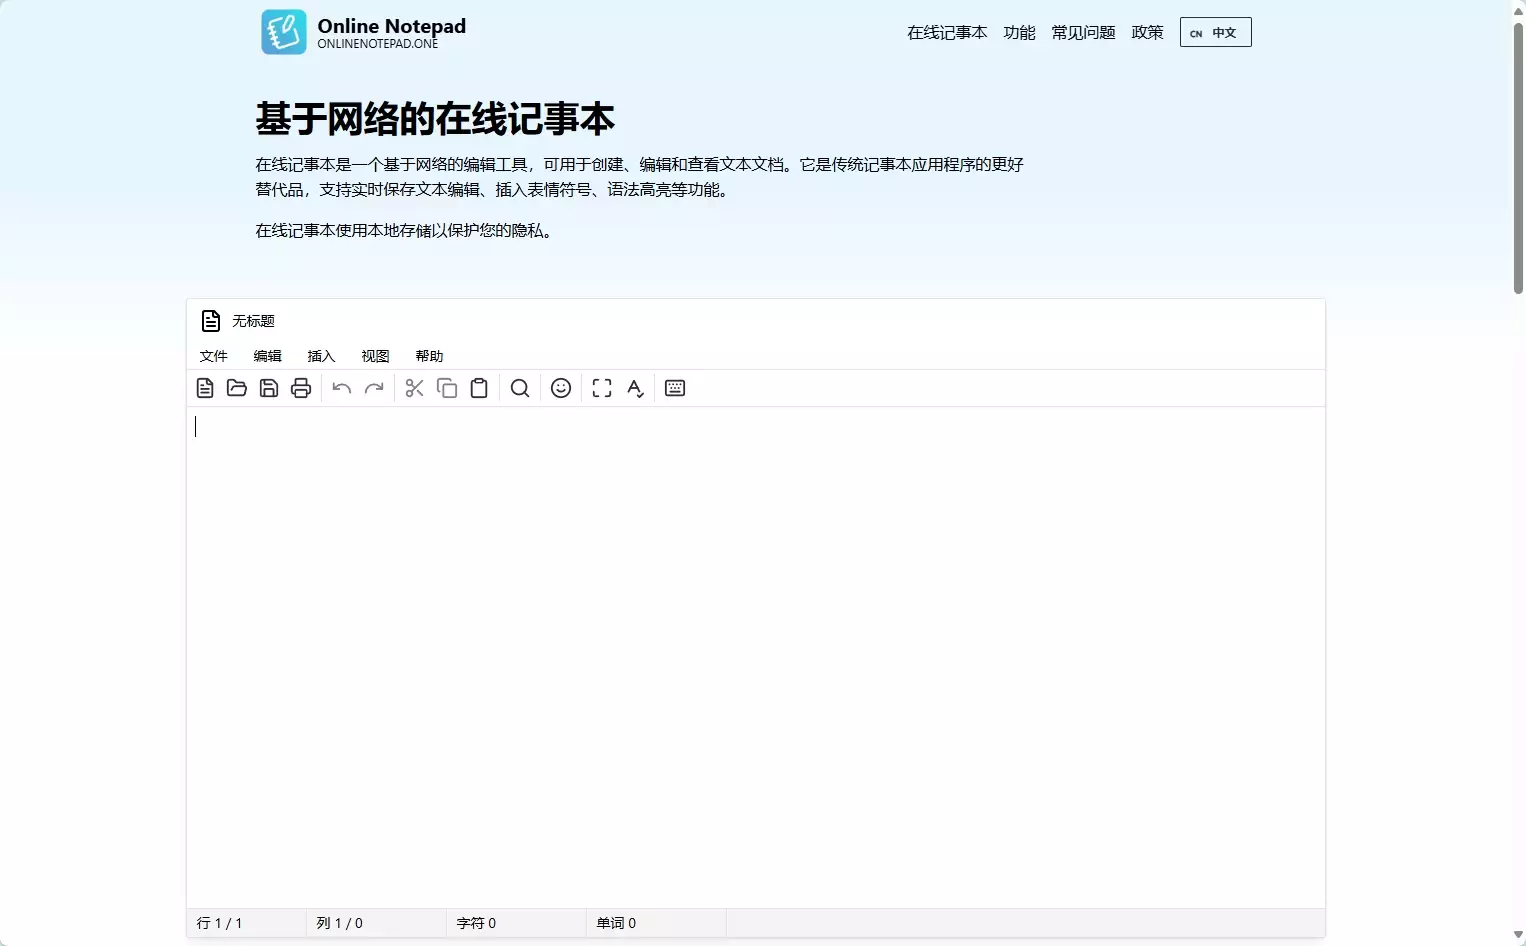Screen dimensions: 1526x946
Task: Redo the last undone edit
Action: point(374,388)
